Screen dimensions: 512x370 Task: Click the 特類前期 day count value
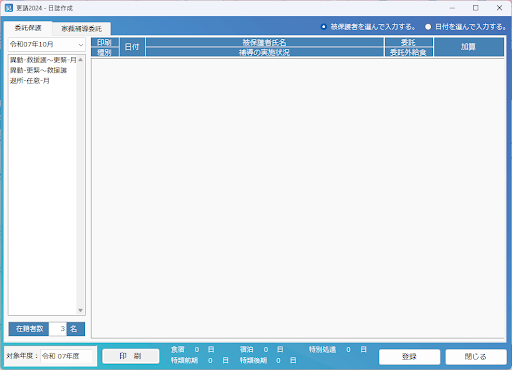point(210,361)
